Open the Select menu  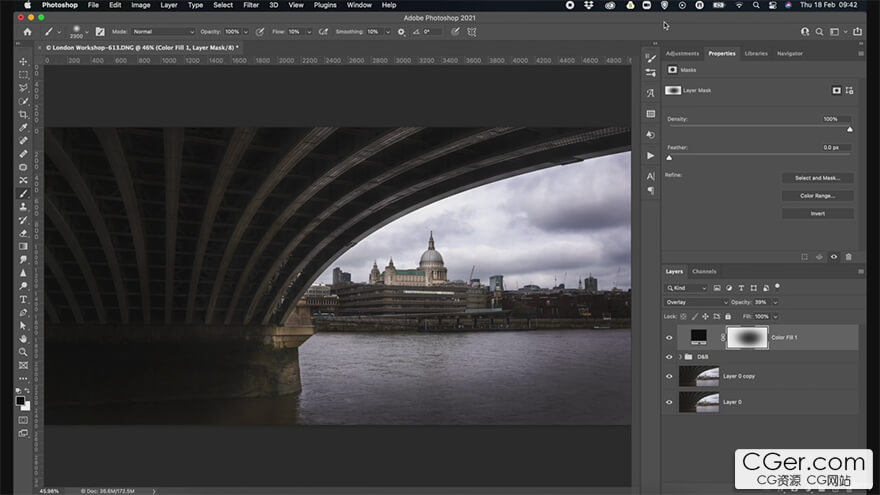[223, 5]
